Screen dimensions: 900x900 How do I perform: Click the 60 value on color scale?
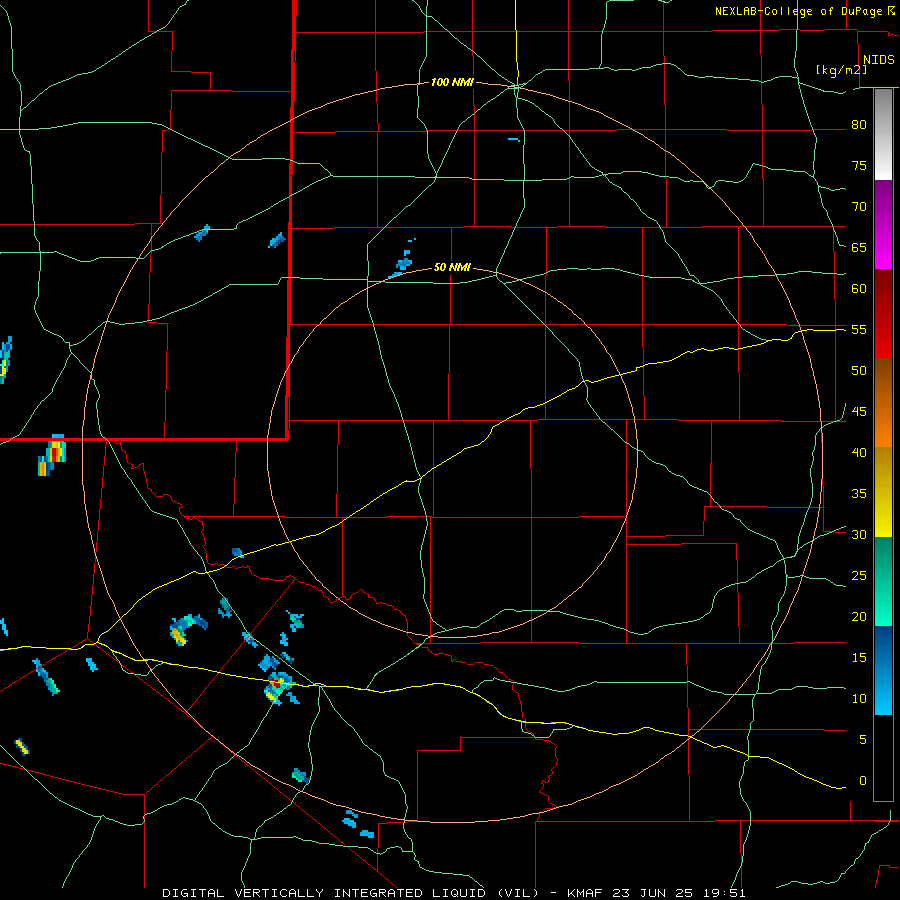tap(859, 289)
